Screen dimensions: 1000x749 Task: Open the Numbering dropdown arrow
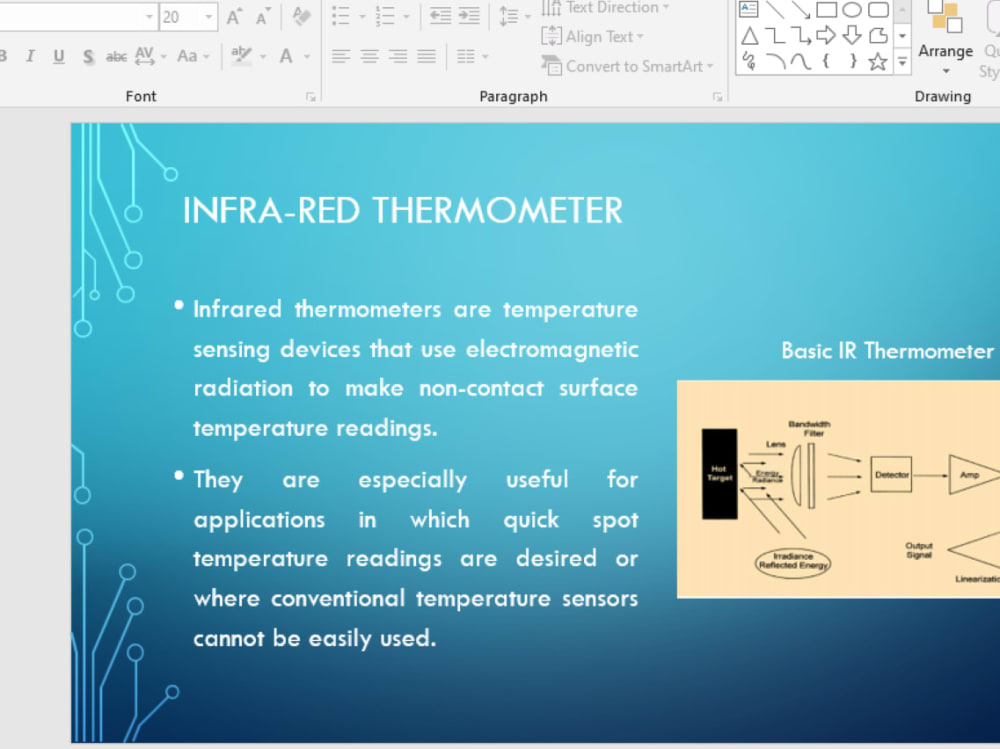(x=406, y=17)
